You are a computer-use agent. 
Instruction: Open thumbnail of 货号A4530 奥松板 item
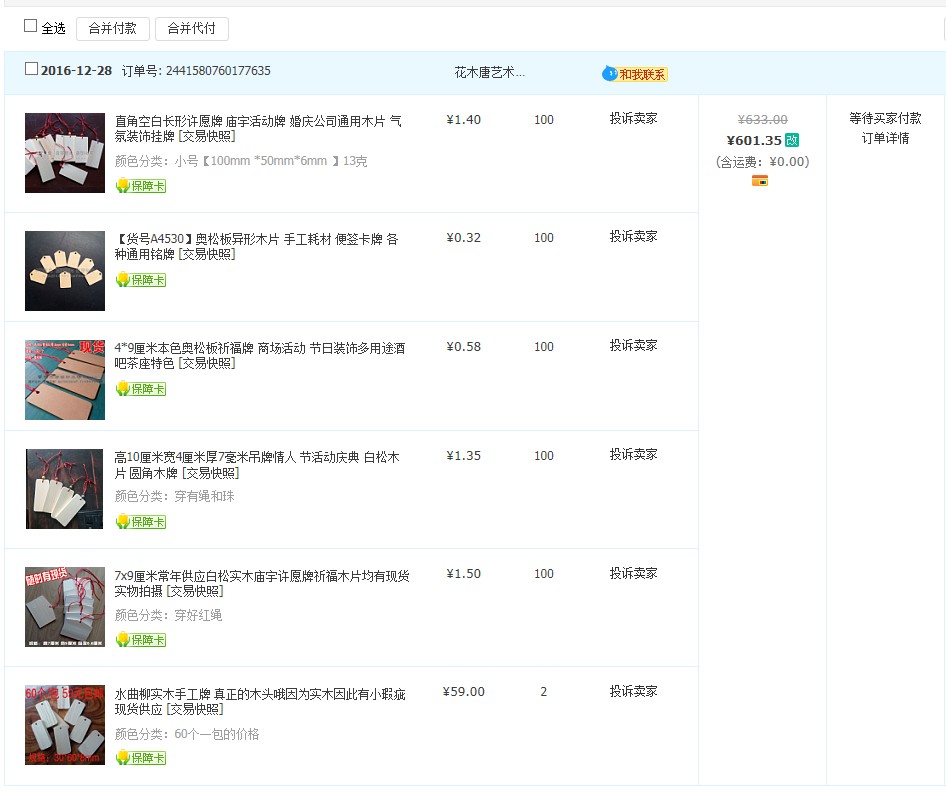(x=65, y=271)
